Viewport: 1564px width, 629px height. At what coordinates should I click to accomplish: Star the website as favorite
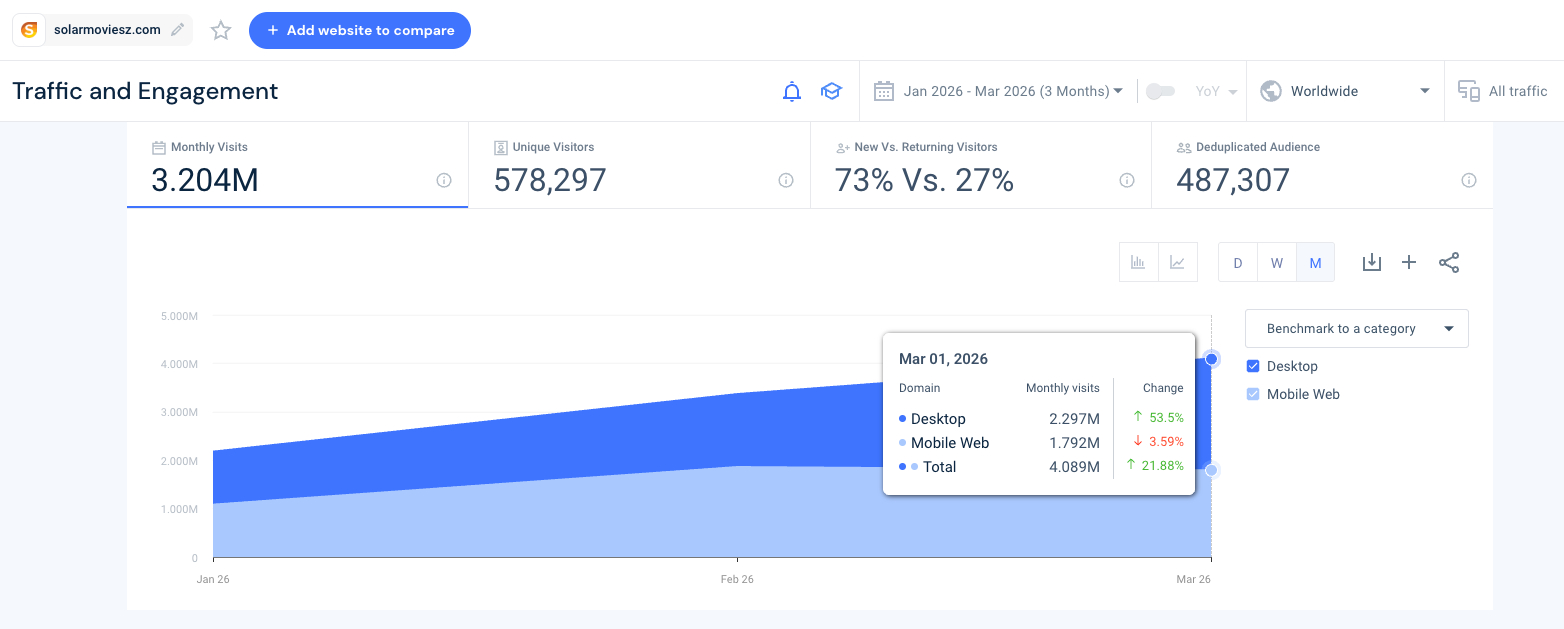(221, 31)
